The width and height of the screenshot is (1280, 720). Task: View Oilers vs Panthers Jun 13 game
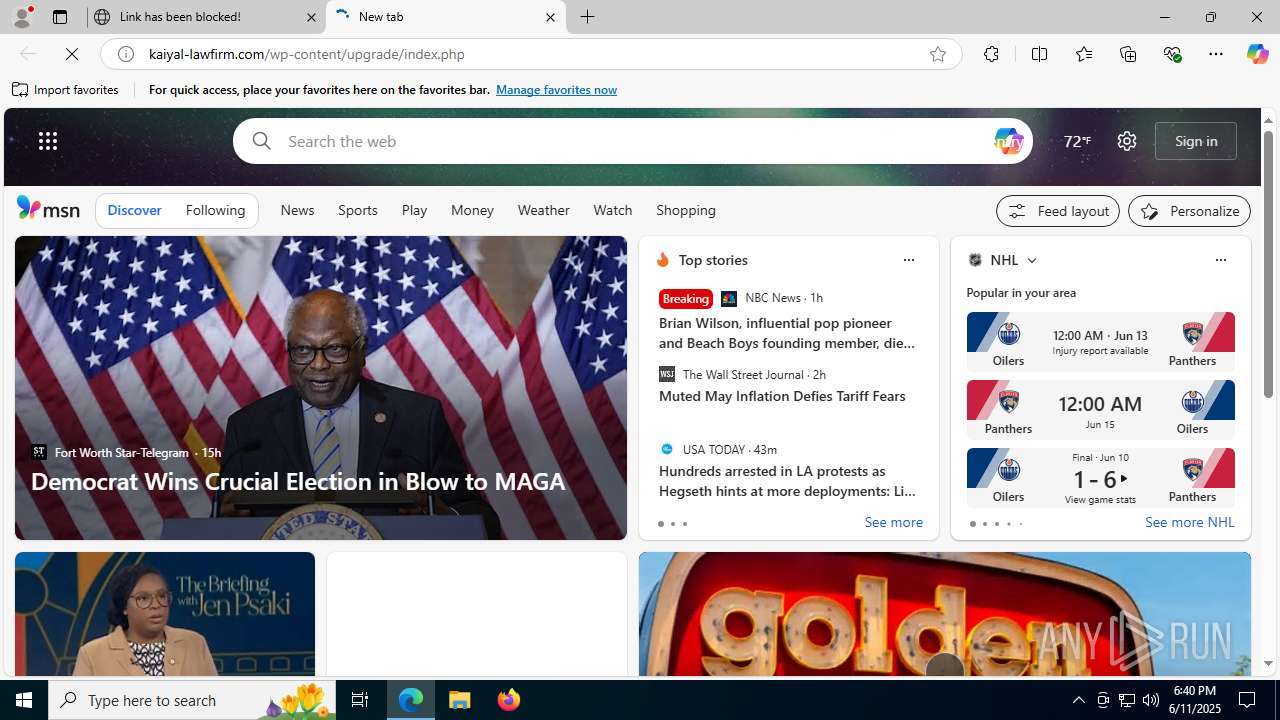pyautogui.click(x=1100, y=342)
